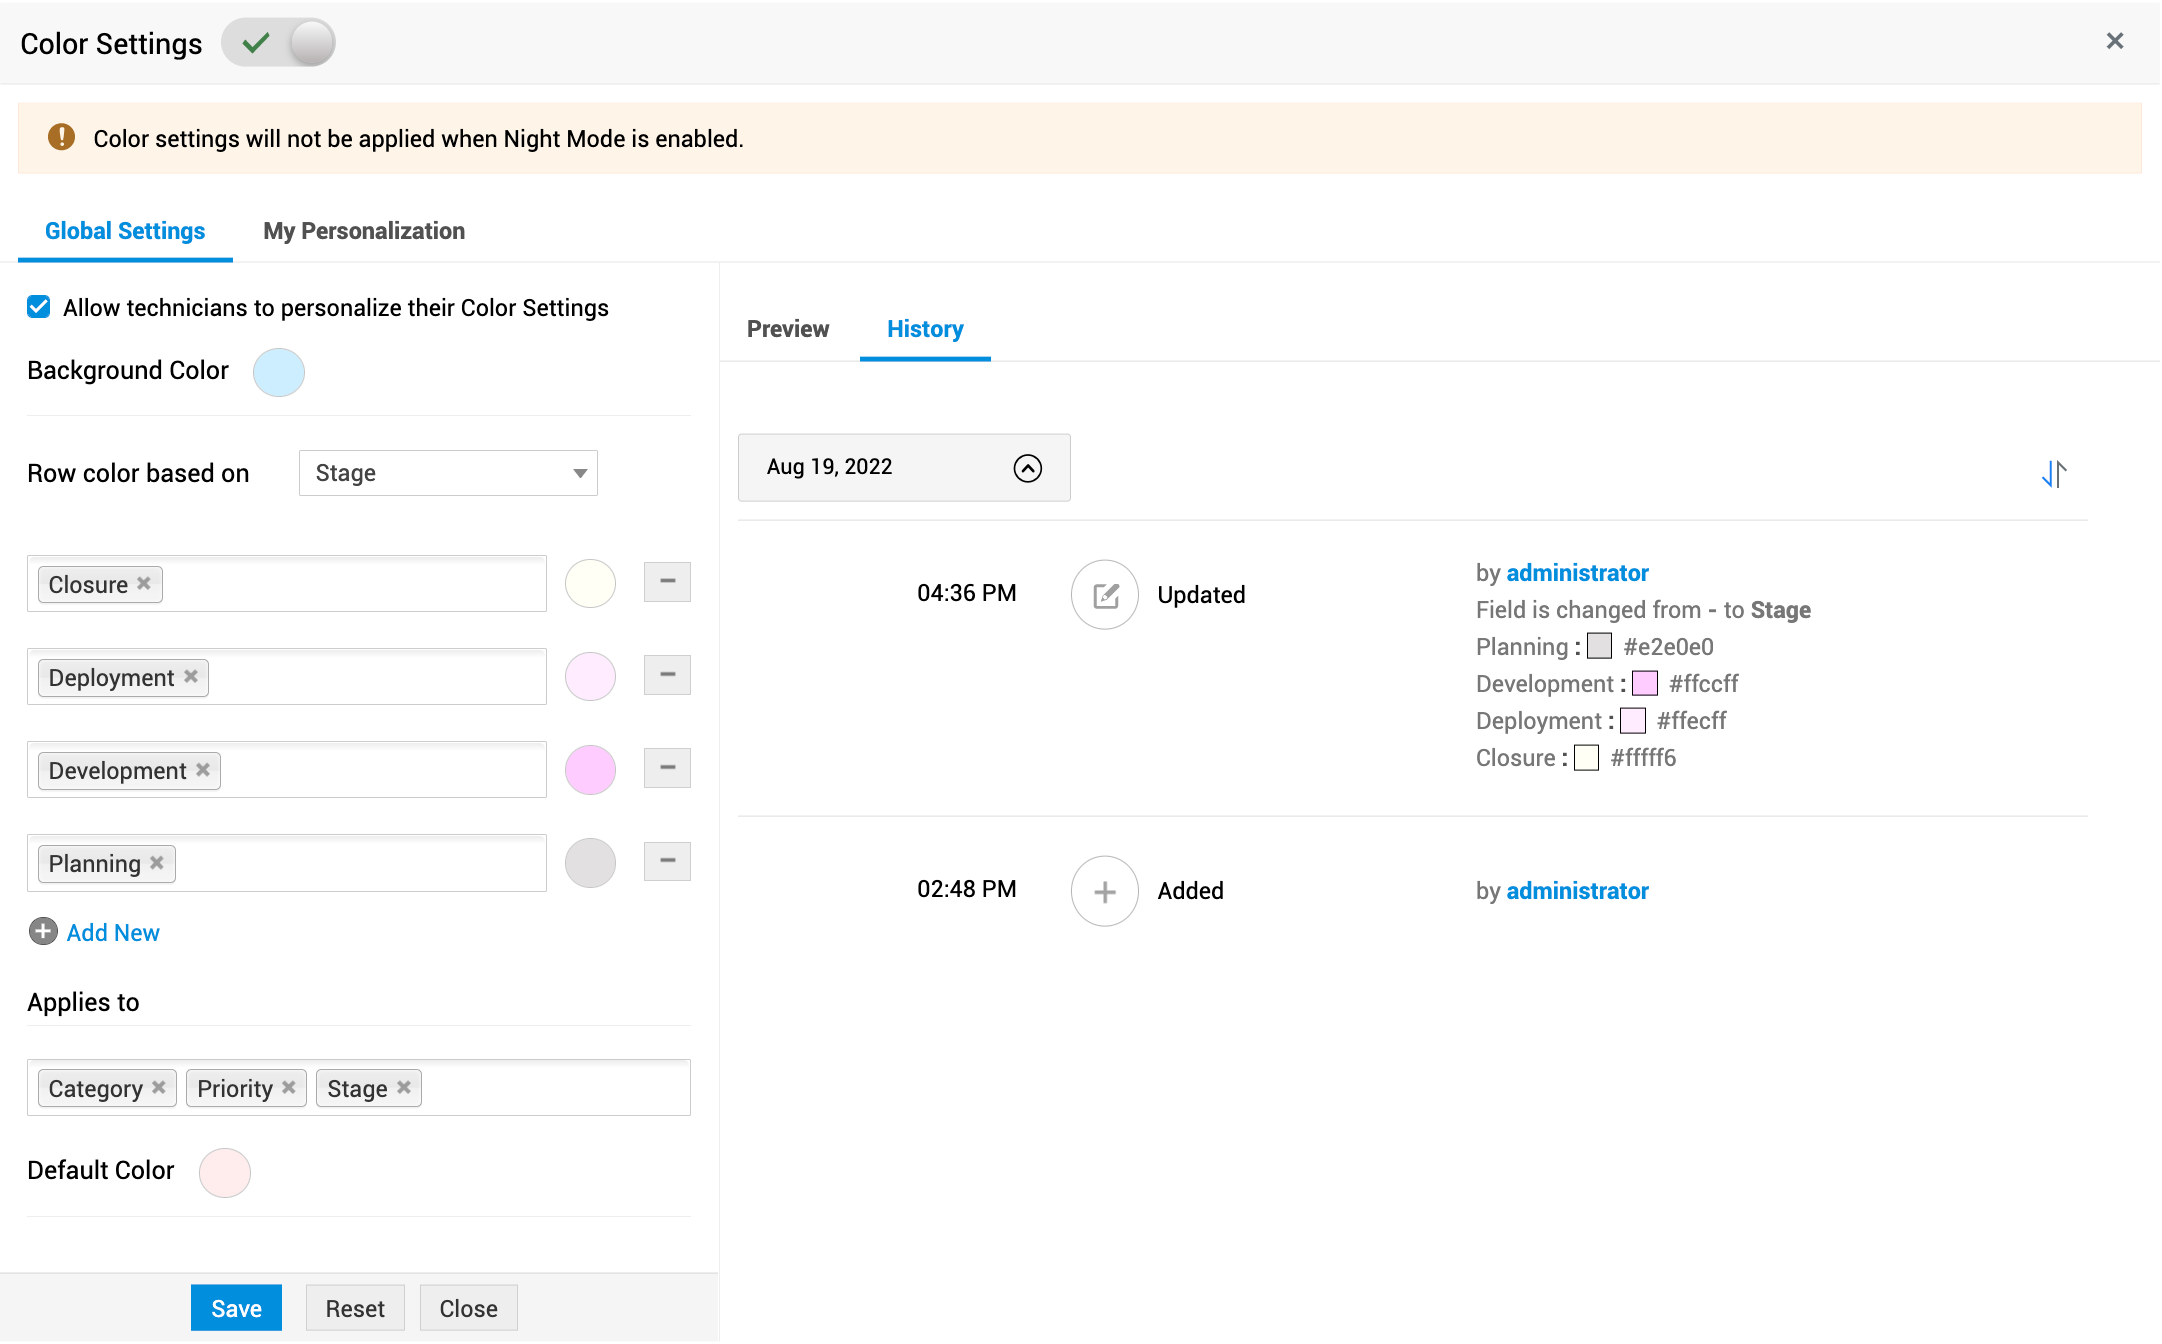This screenshot has height=1344, width=2162.
Task: Delete the Planning row using minus icon
Action: 667,861
